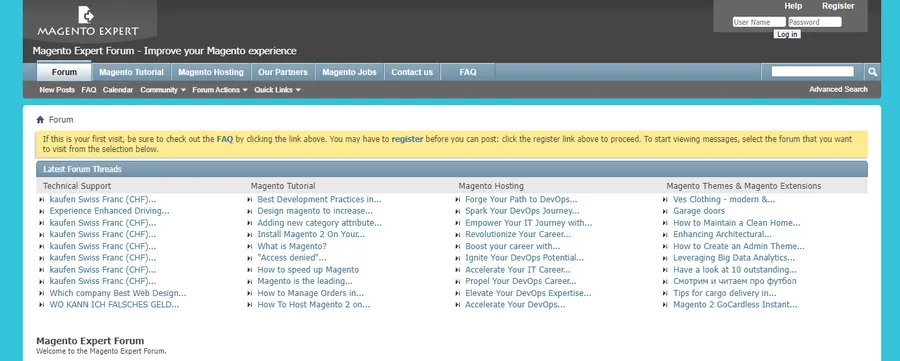Switch to Magento Hosting tab

pyautogui.click(x=211, y=72)
